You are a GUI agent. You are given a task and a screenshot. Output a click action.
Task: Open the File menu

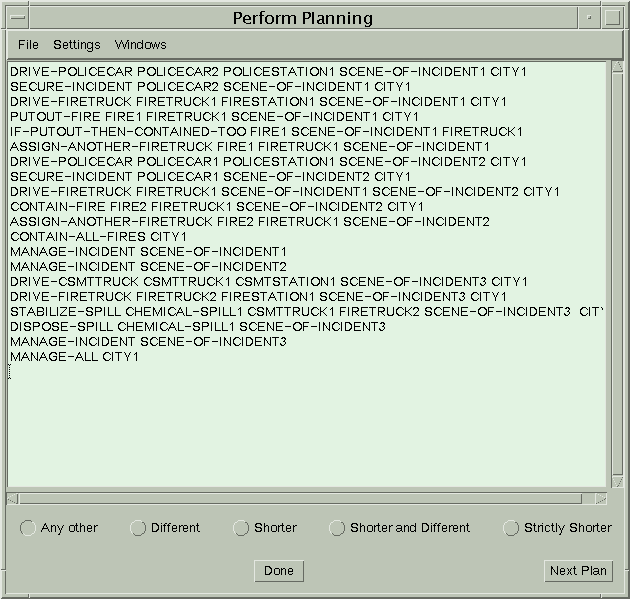pos(28,45)
